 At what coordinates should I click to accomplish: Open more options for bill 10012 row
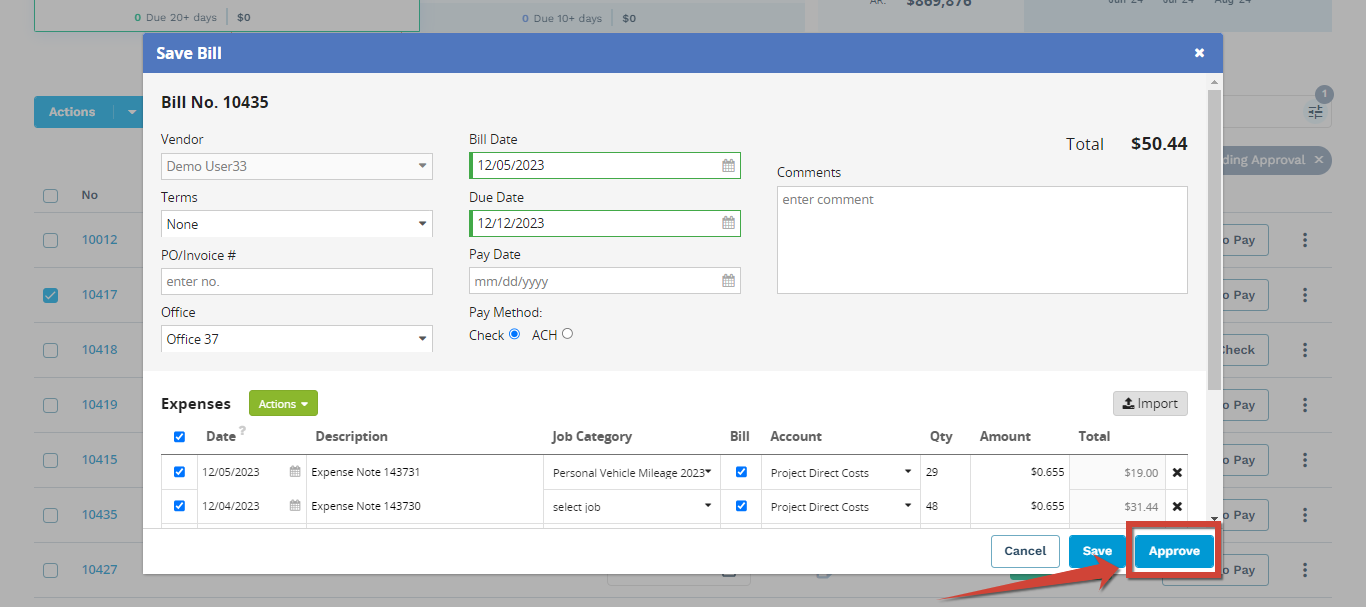pos(1305,240)
